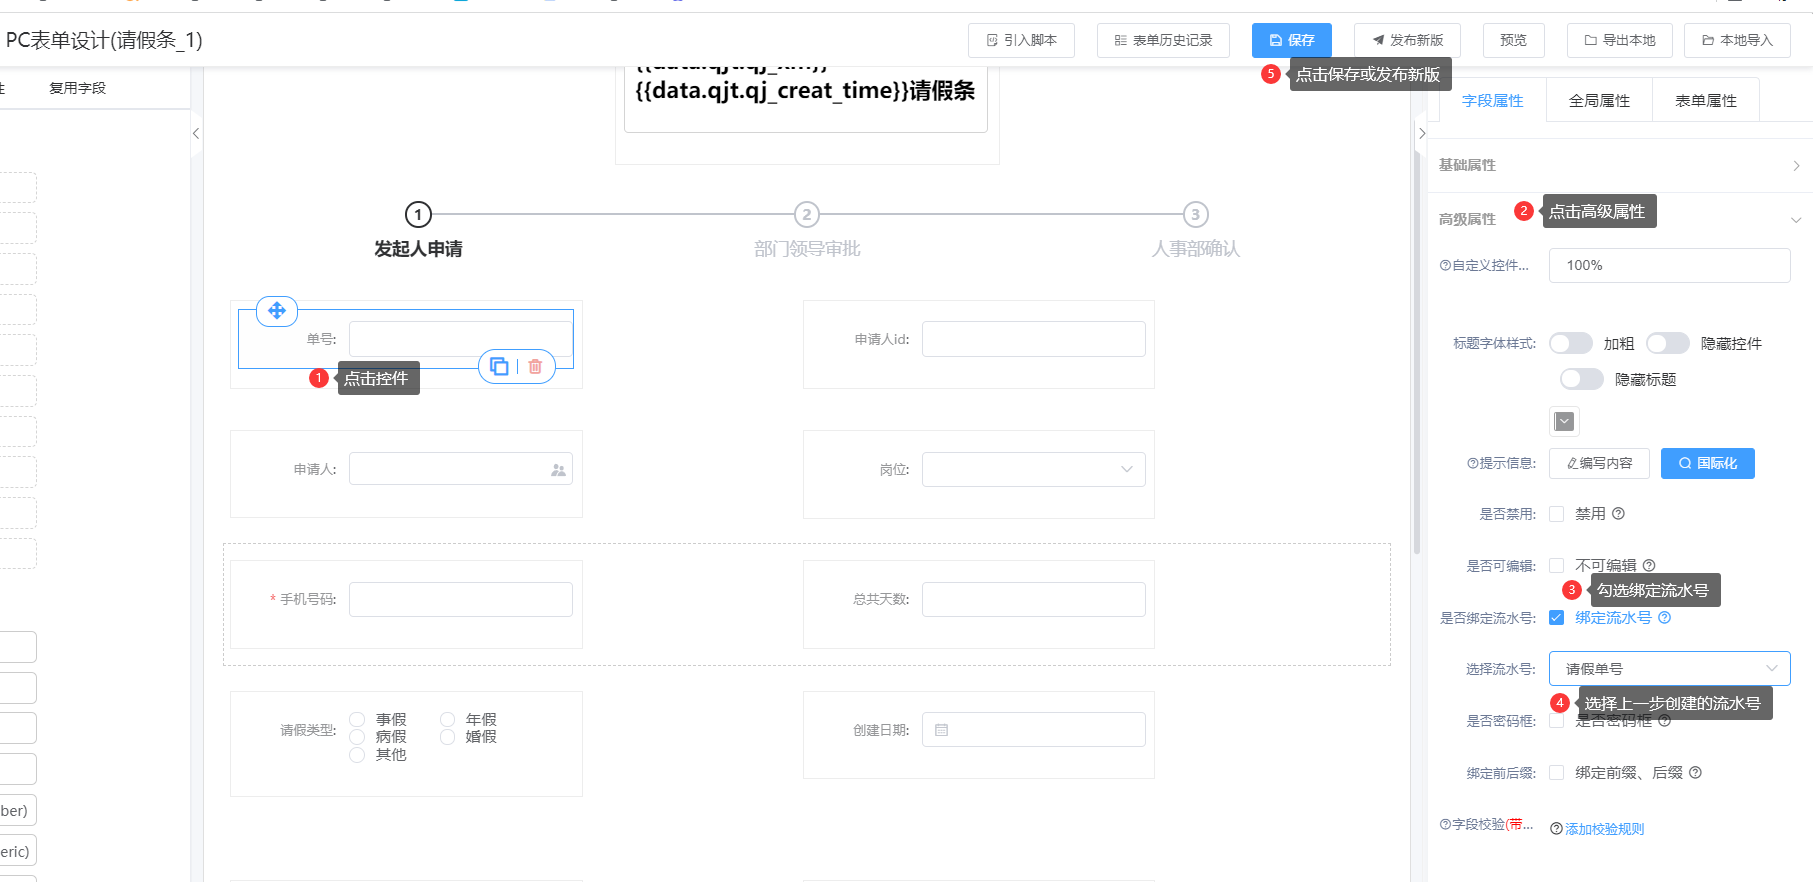Click 本地导入 to import
Screen dimensions: 1813x882
point(1737,40)
